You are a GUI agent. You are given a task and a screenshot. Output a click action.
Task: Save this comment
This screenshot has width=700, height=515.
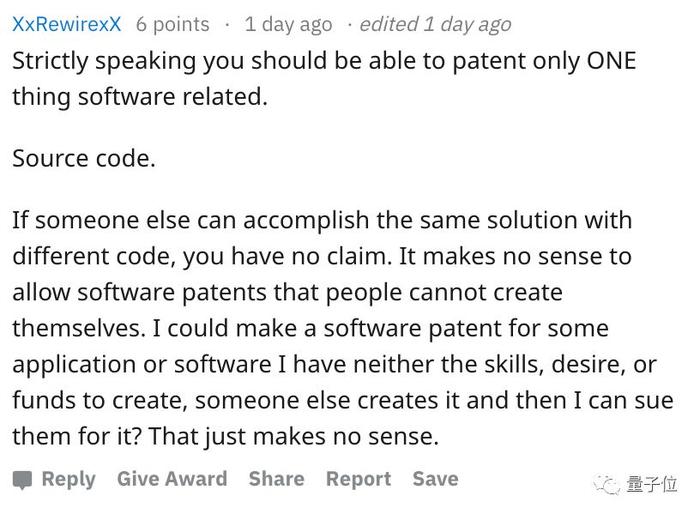click(435, 478)
